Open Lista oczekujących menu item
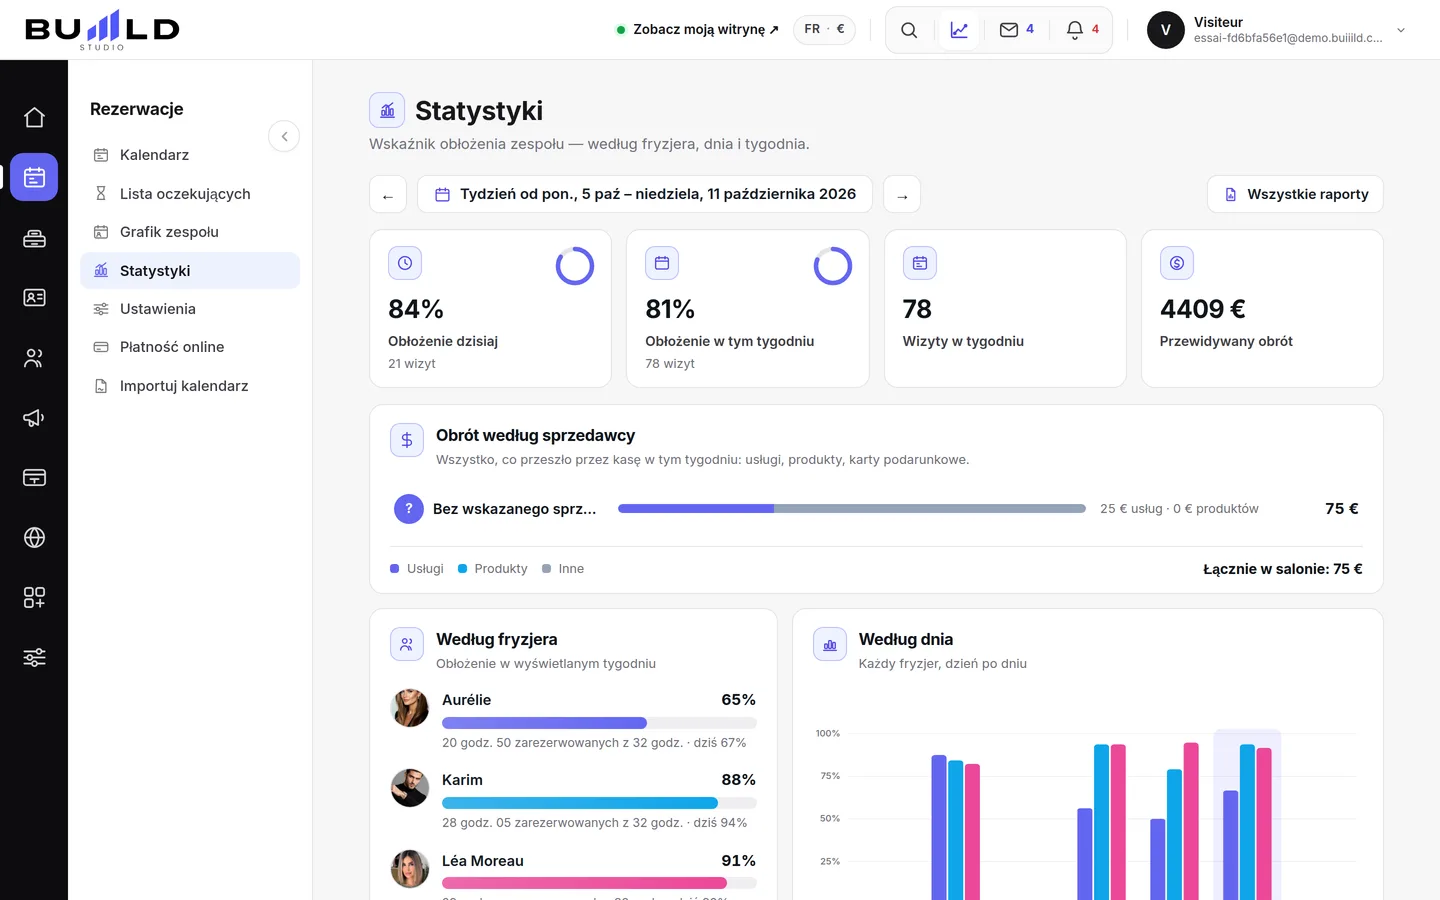 point(190,194)
